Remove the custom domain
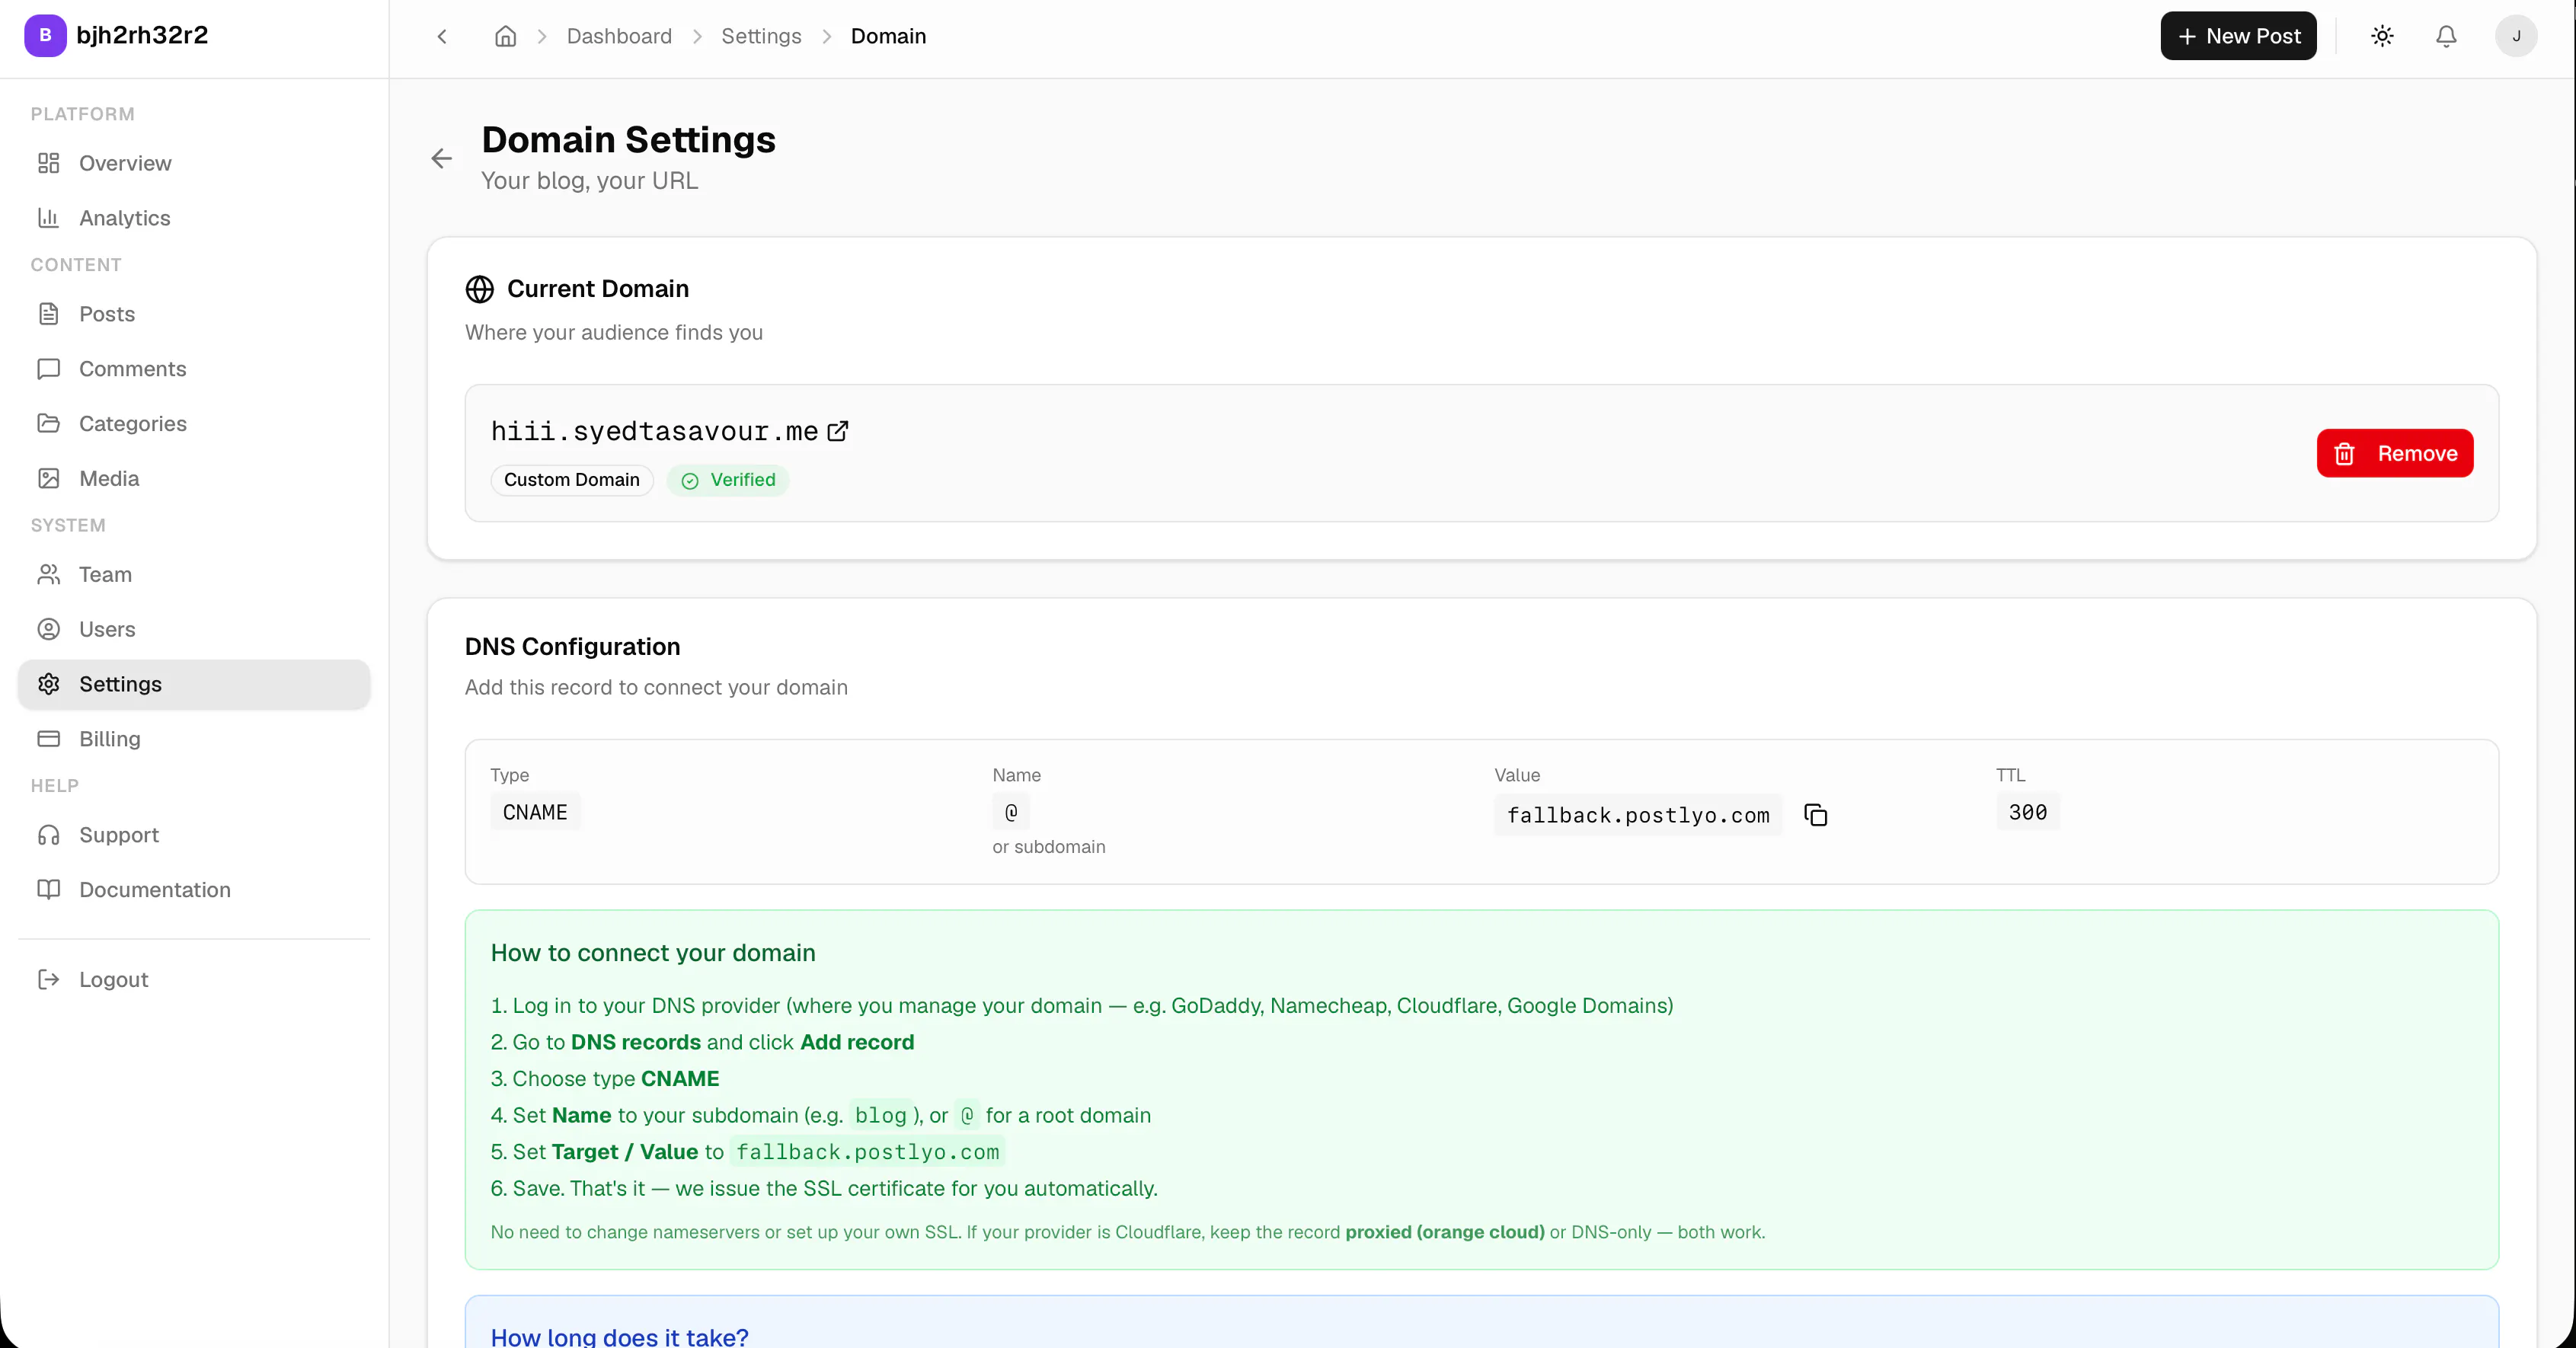2576x1348 pixels. [x=2395, y=454]
